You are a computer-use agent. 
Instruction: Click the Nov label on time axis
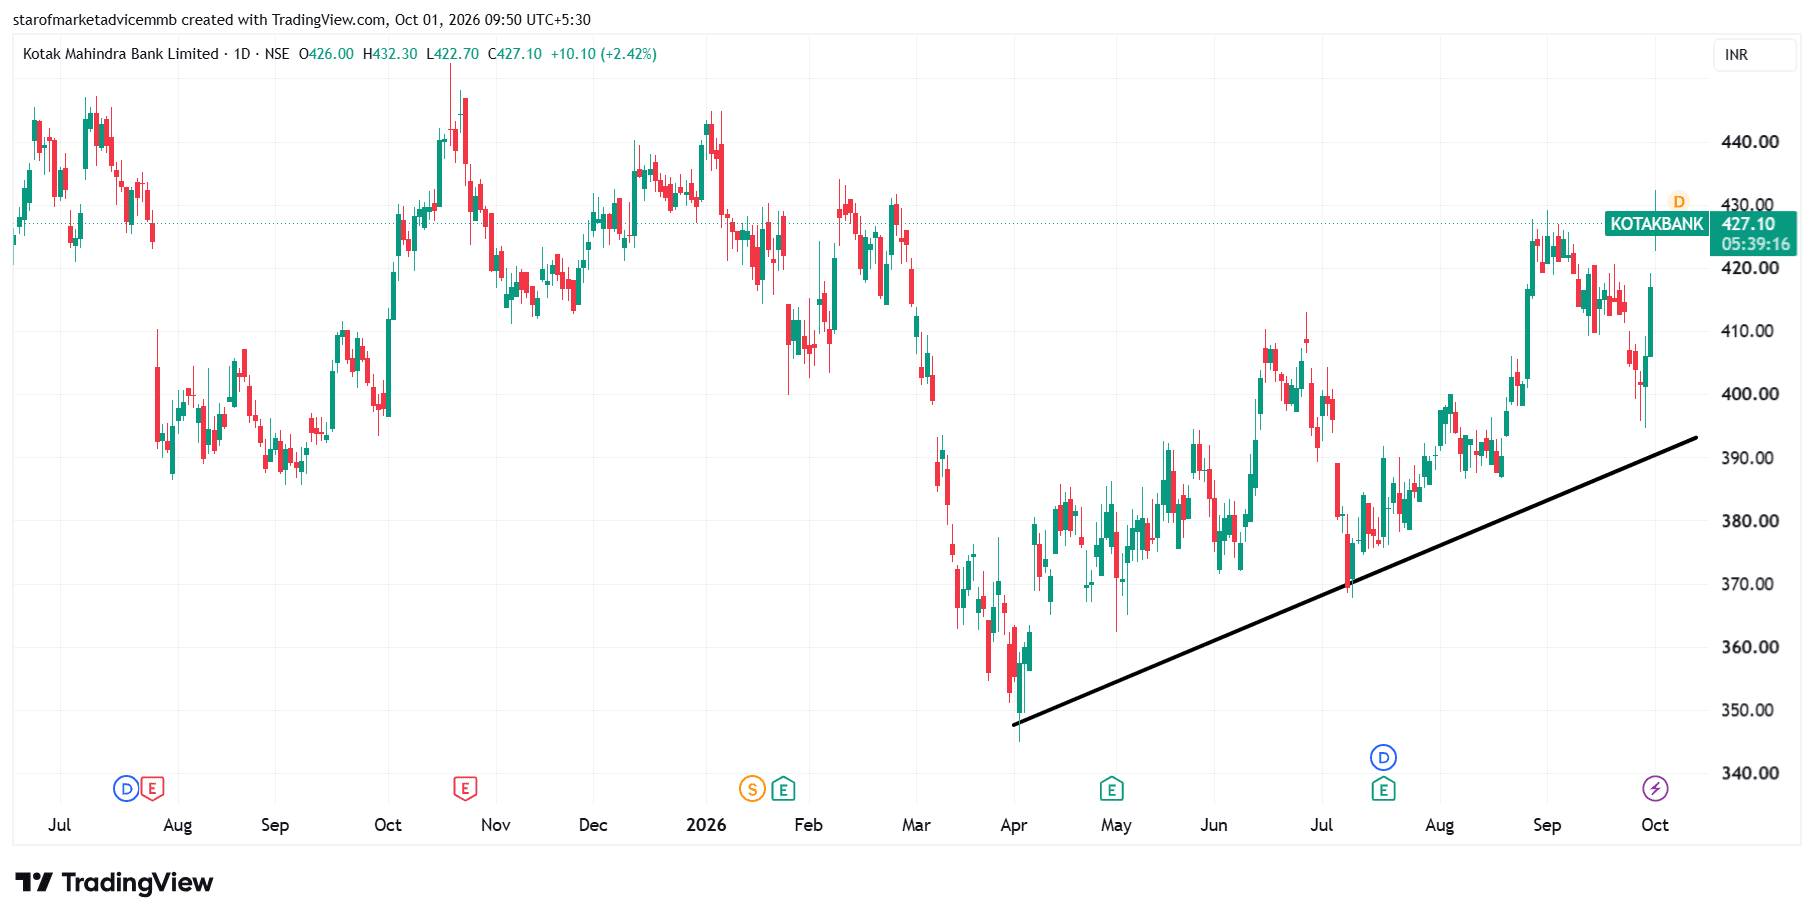[496, 825]
